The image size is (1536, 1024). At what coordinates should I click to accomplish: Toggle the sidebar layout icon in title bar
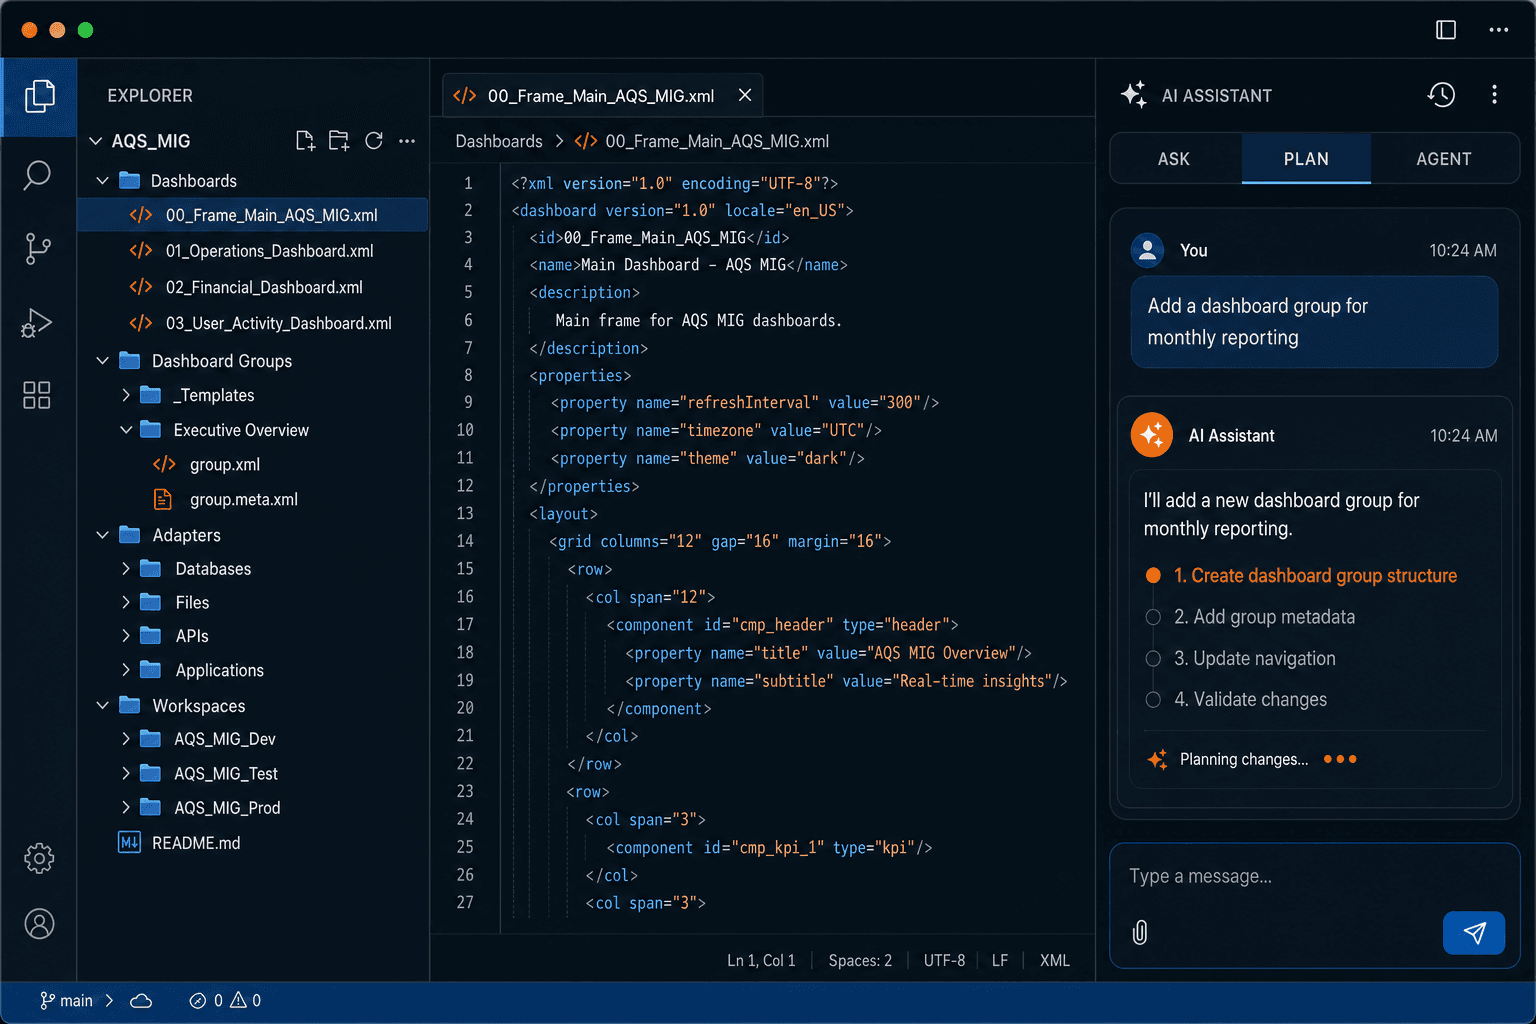pyautogui.click(x=1446, y=30)
